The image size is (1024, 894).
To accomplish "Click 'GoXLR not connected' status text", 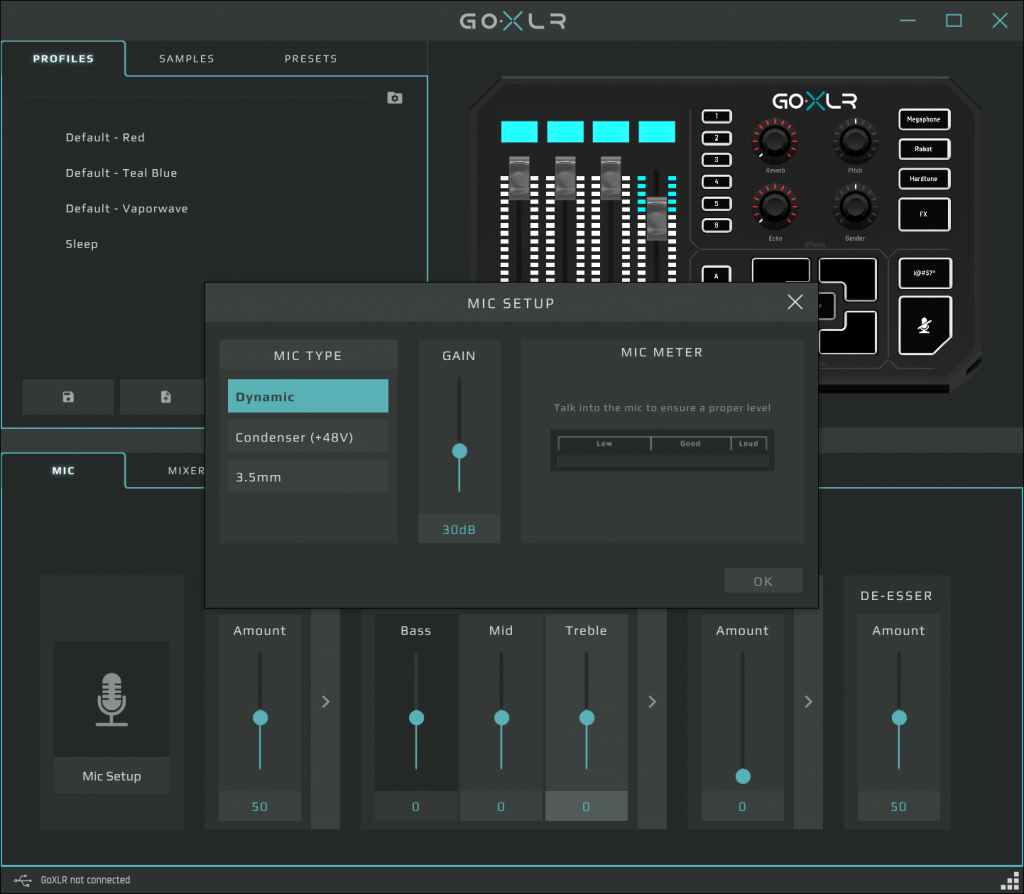I will [x=86, y=880].
